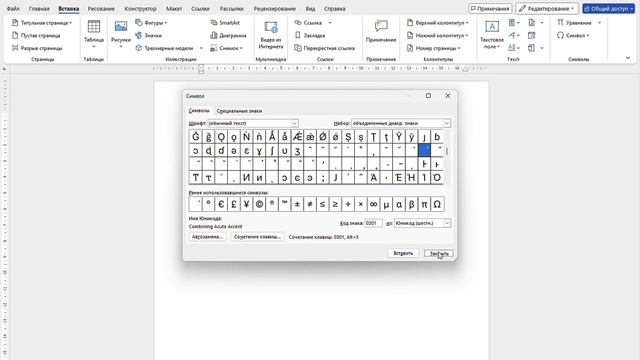The width and height of the screenshot is (640, 360).
Task: Insert date and time
Action: click(531, 36)
